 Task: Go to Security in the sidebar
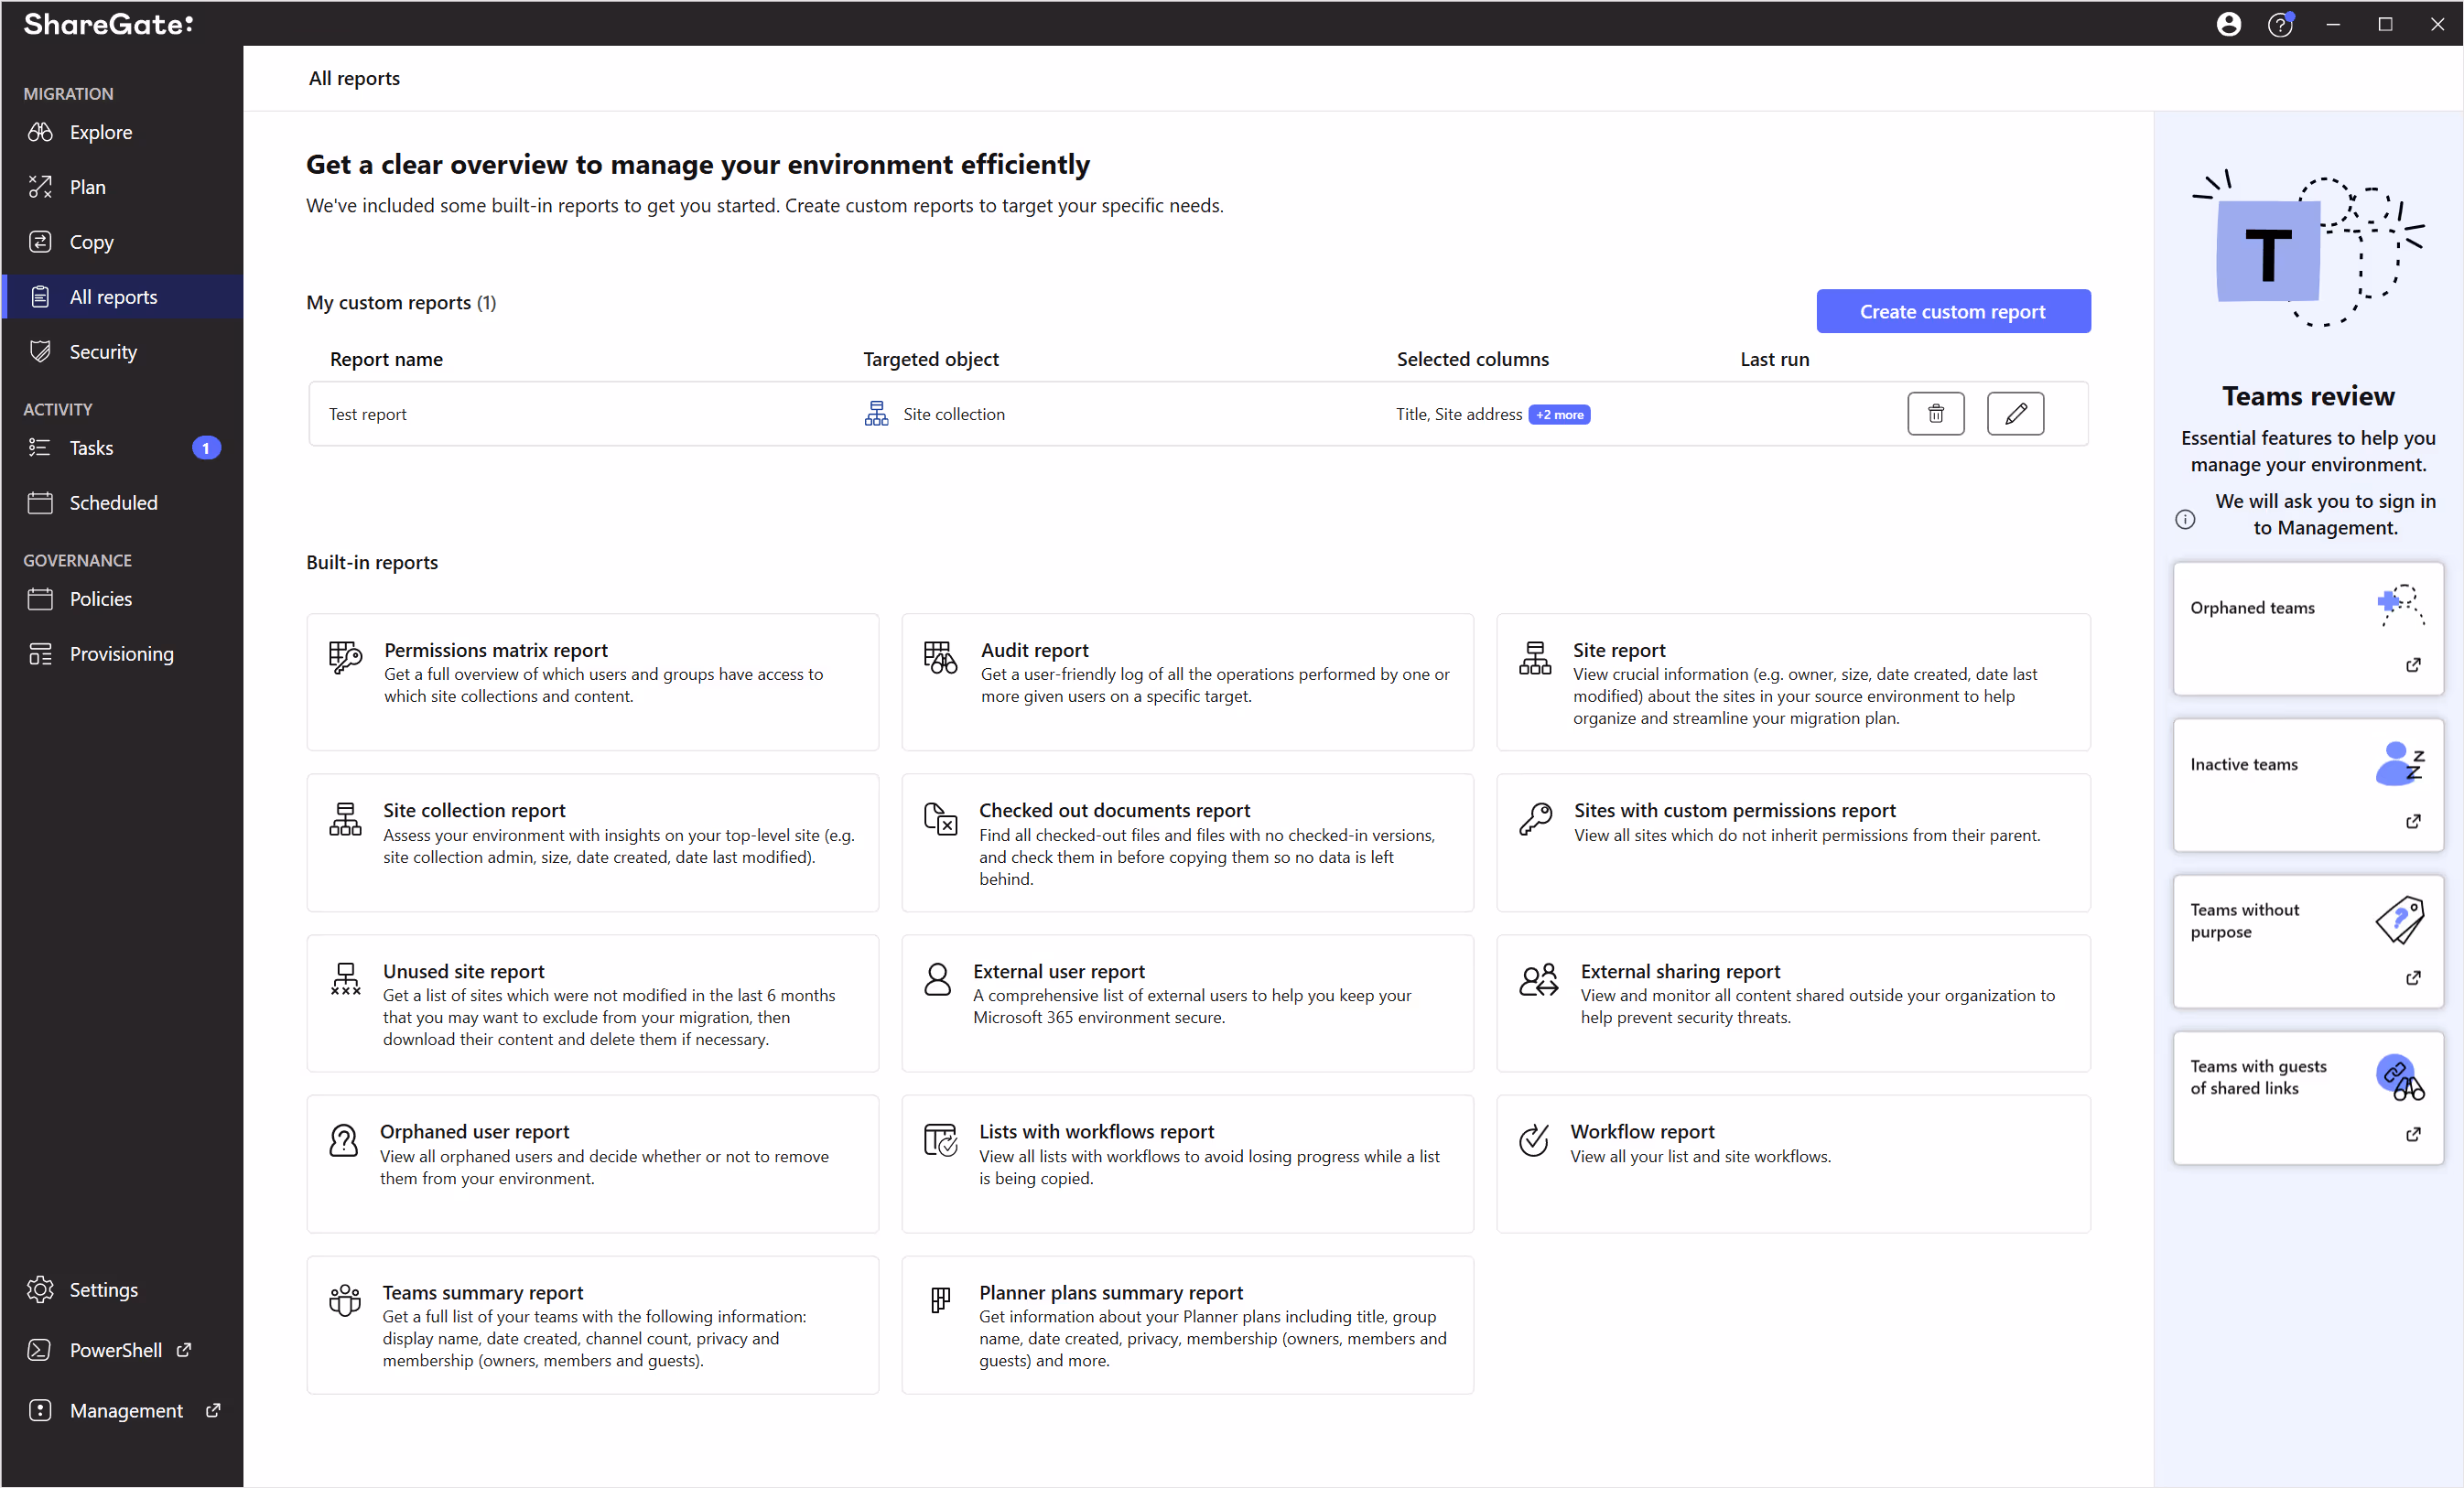coord(103,352)
